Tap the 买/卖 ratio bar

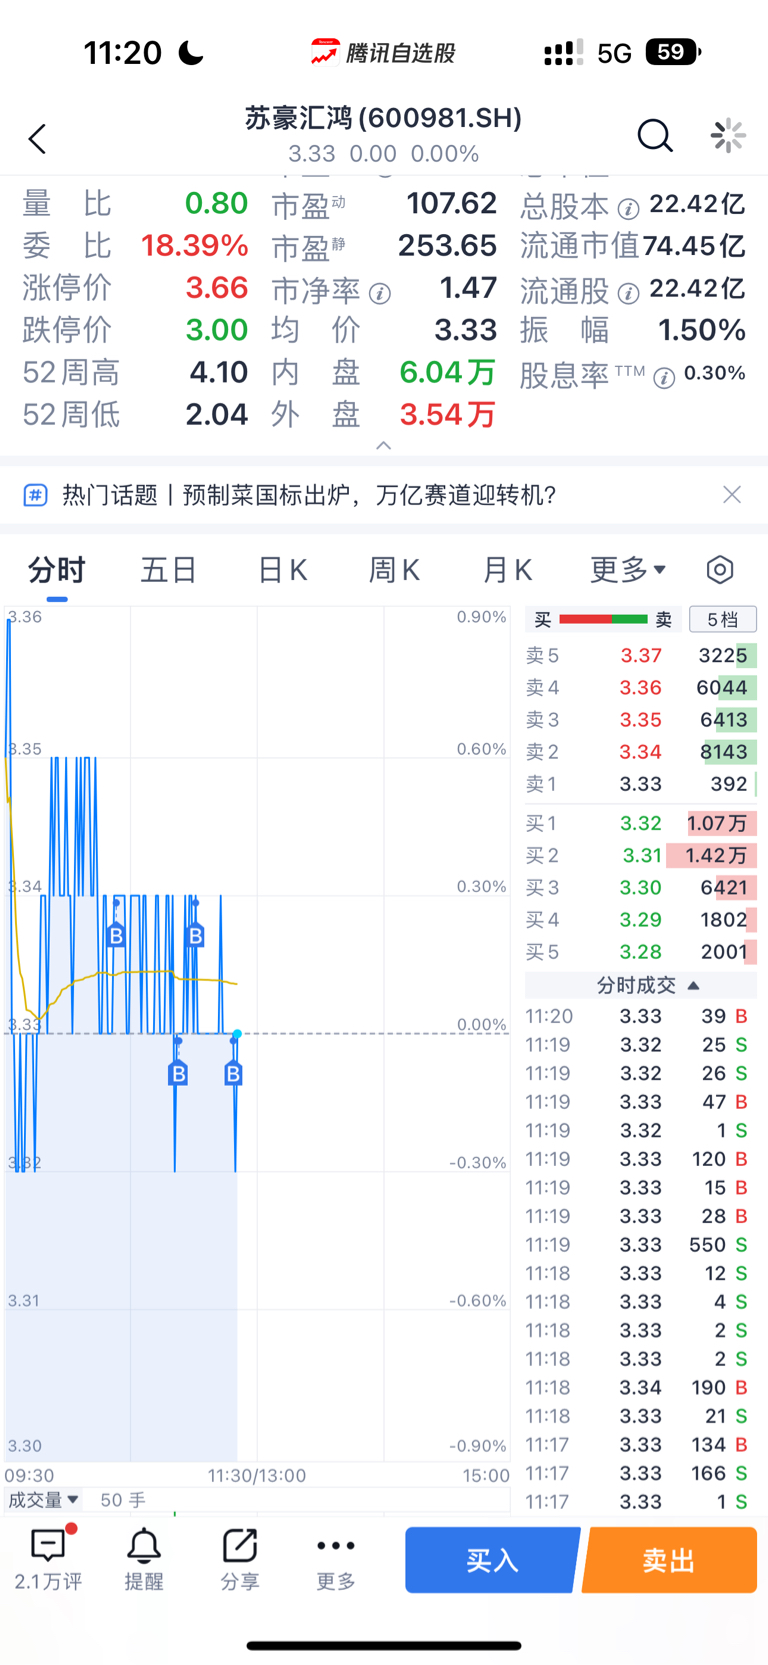coord(603,620)
